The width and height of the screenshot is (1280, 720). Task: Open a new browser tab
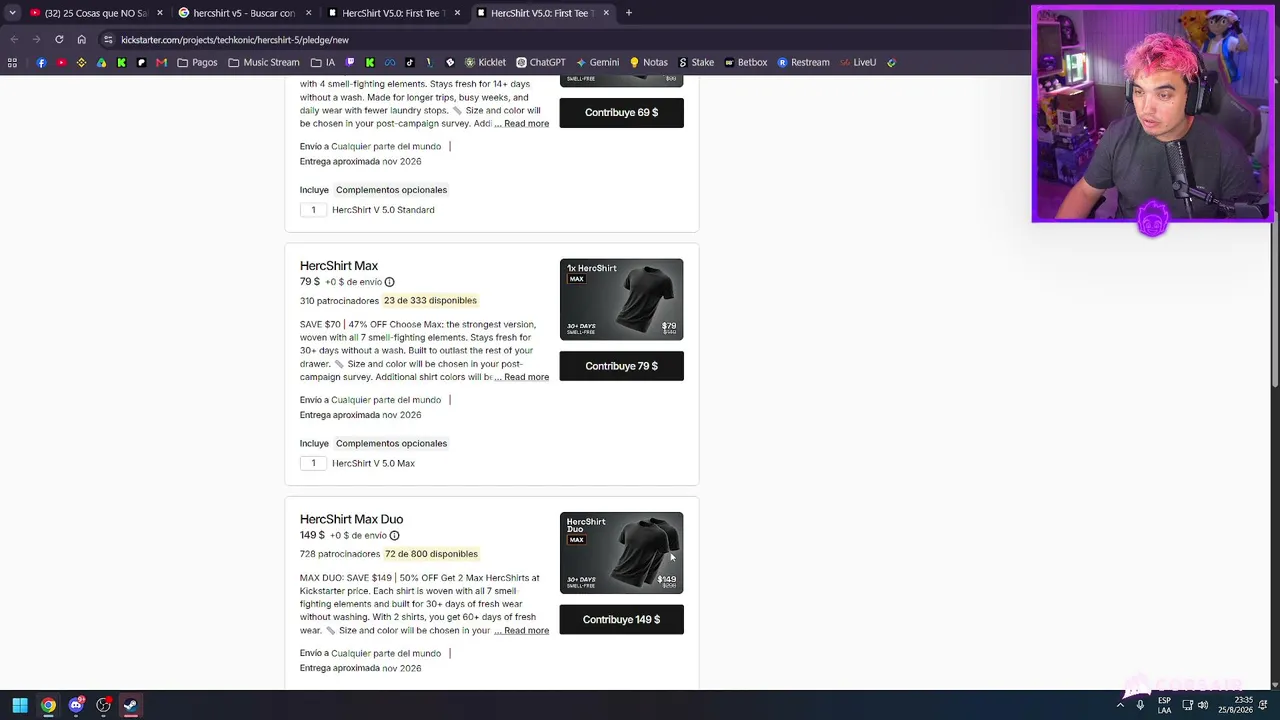click(629, 13)
